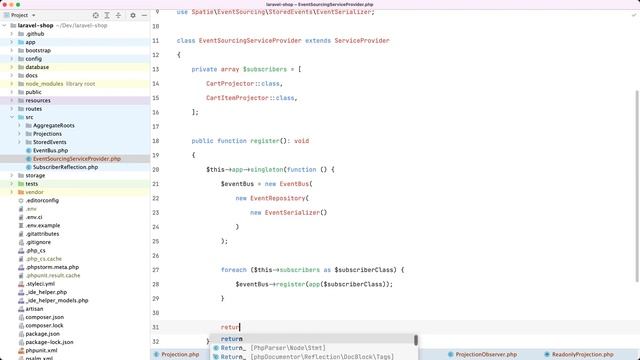Click the vendor folder icon
The height and width of the screenshot is (360, 640).
(x=21, y=192)
